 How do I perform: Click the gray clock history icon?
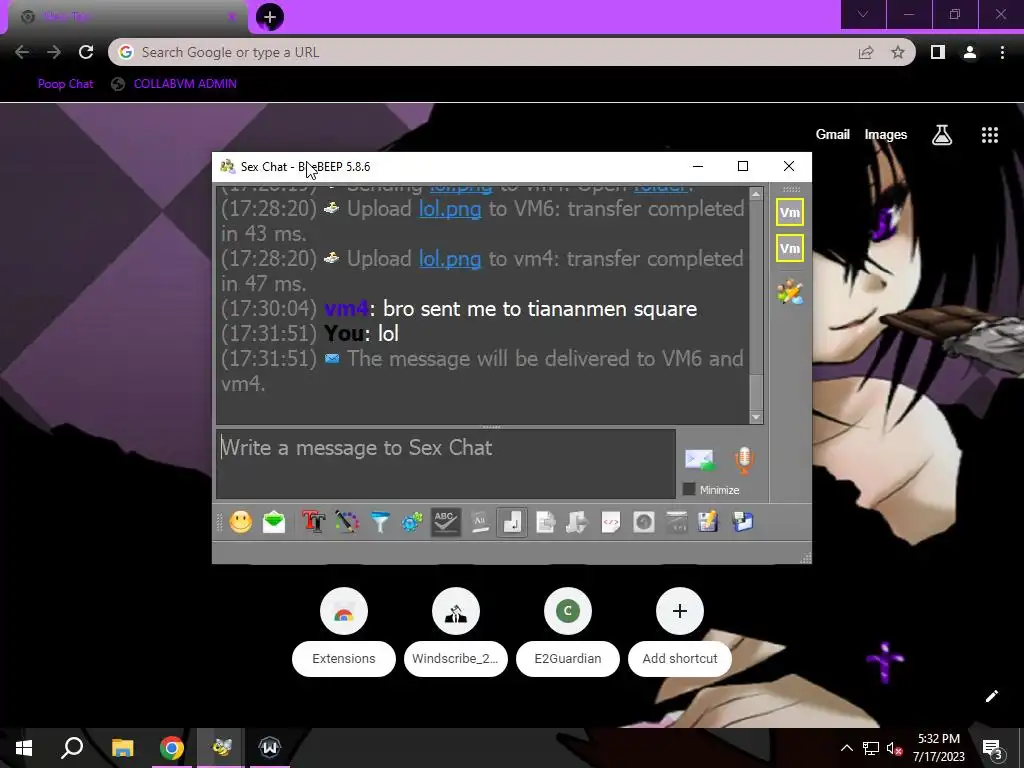tap(643, 522)
